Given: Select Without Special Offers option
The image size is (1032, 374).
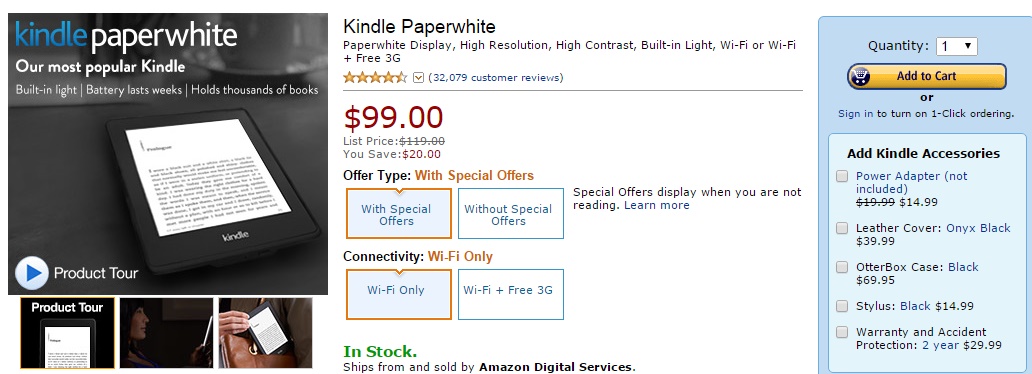Looking at the screenshot, I should 511,214.
